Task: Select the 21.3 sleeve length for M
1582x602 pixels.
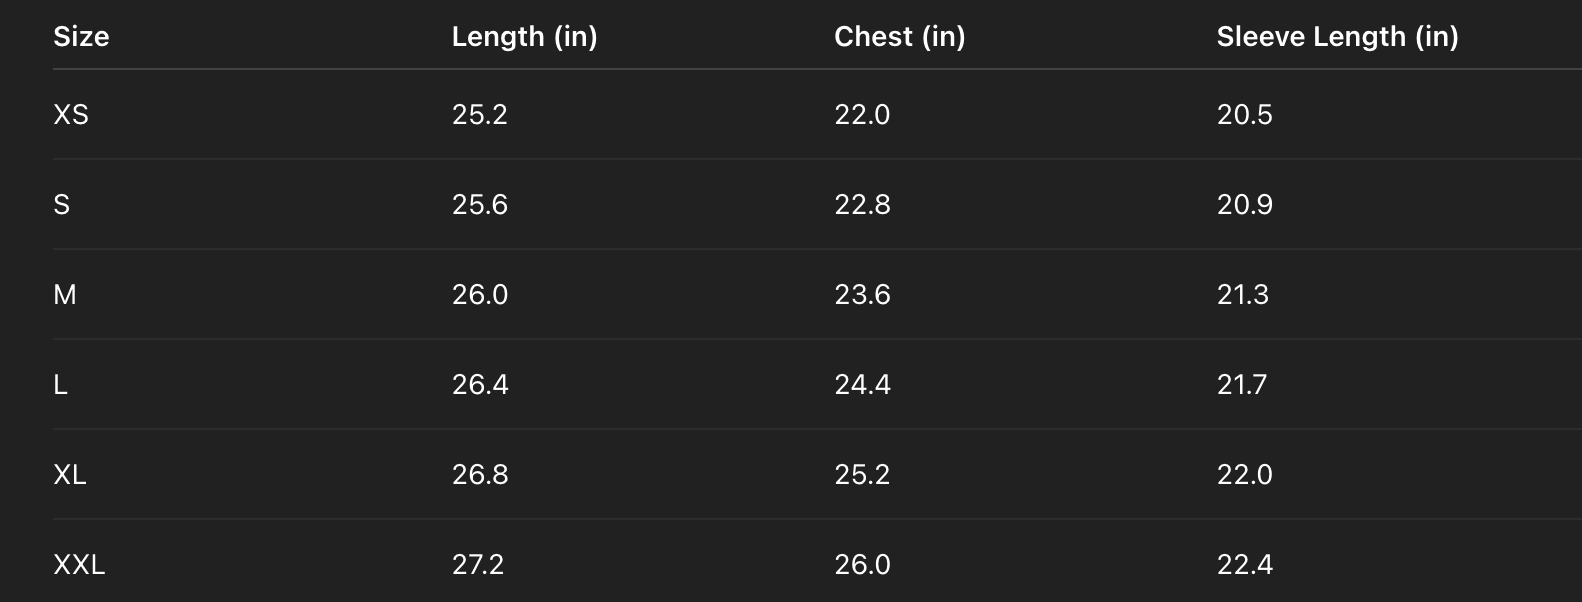Action: click(x=1242, y=295)
